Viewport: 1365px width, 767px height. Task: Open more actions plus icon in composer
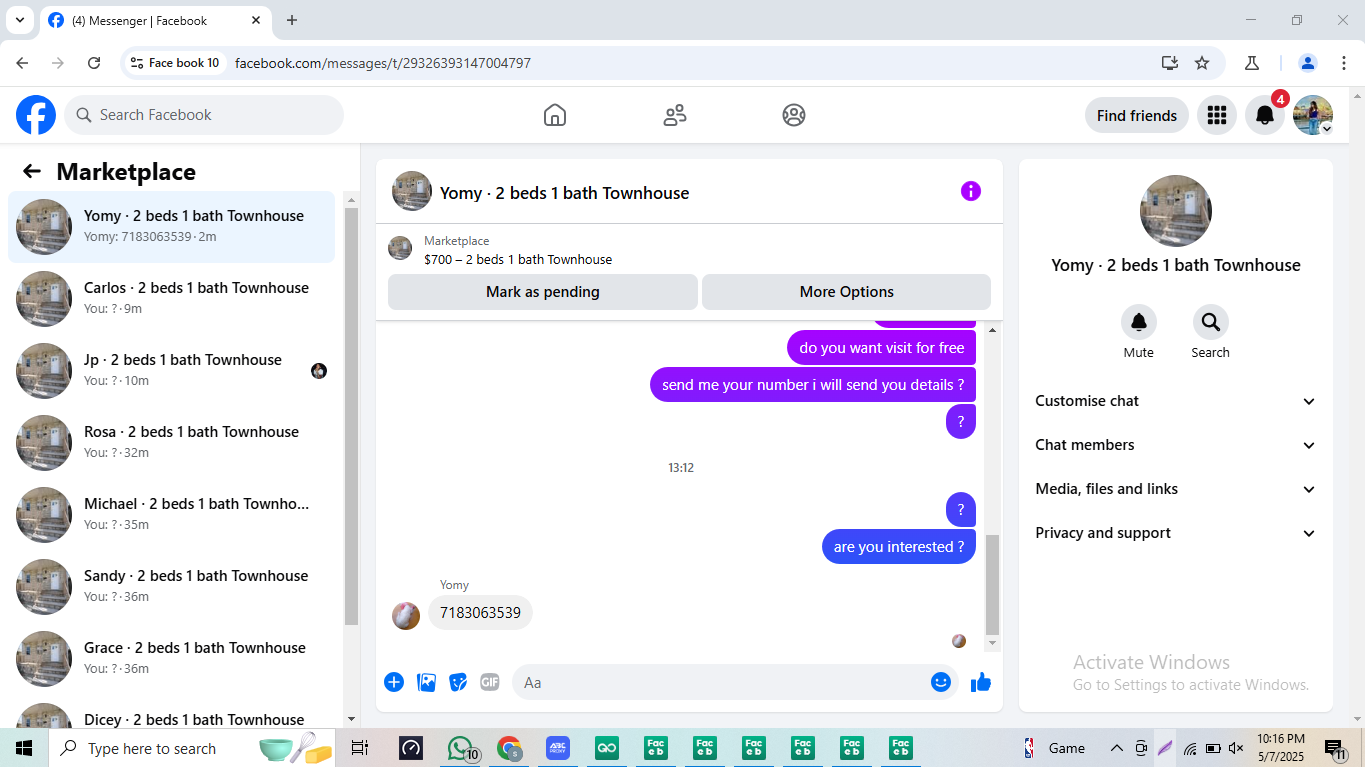(x=394, y=682)
